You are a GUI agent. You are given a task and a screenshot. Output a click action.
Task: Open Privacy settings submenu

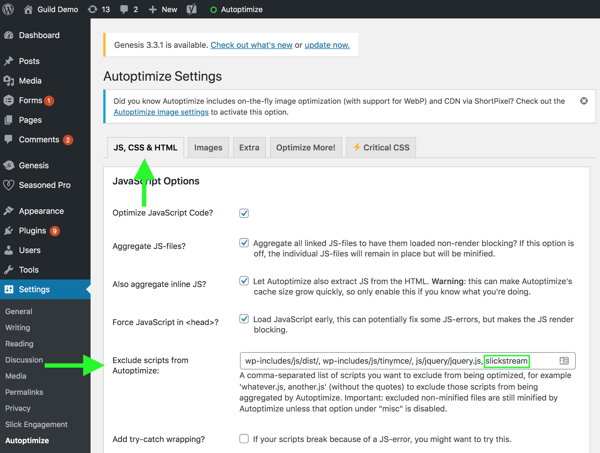(18, 408)
